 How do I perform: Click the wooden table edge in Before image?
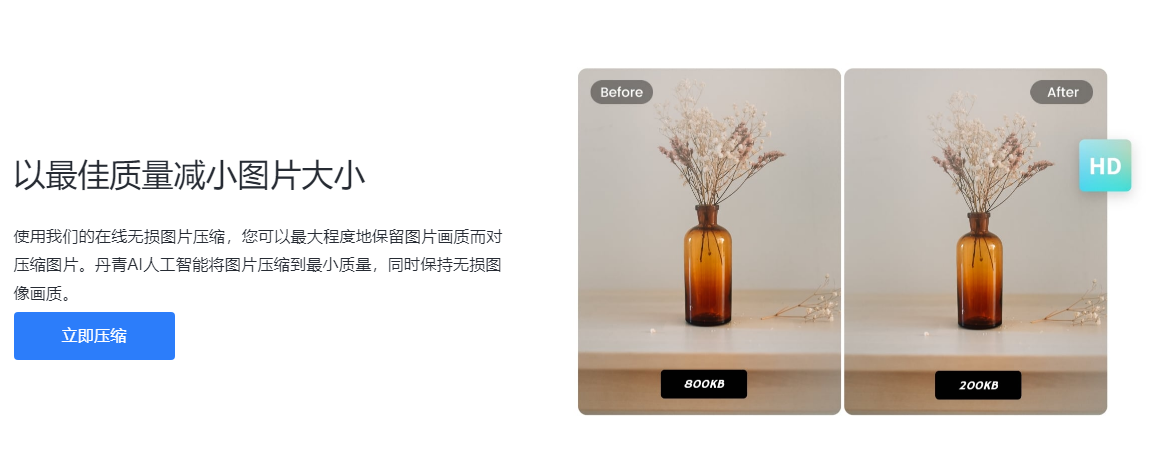point(709,360)
